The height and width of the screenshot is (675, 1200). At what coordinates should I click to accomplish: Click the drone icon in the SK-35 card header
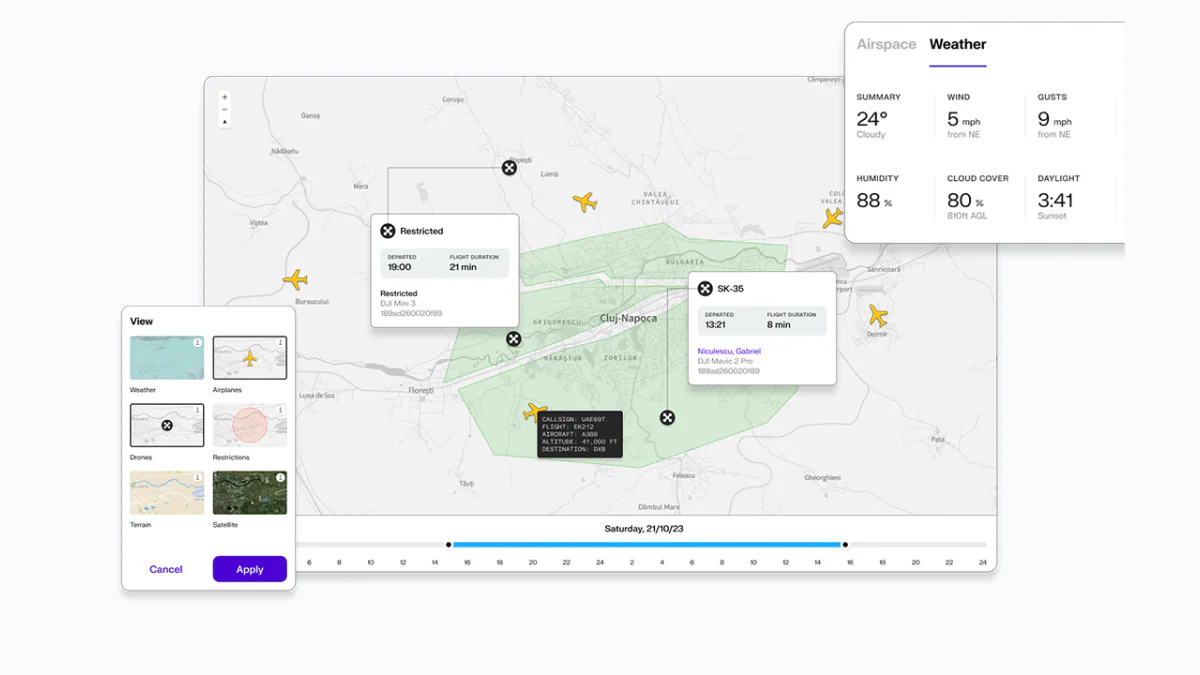click(x=705, y=288)
